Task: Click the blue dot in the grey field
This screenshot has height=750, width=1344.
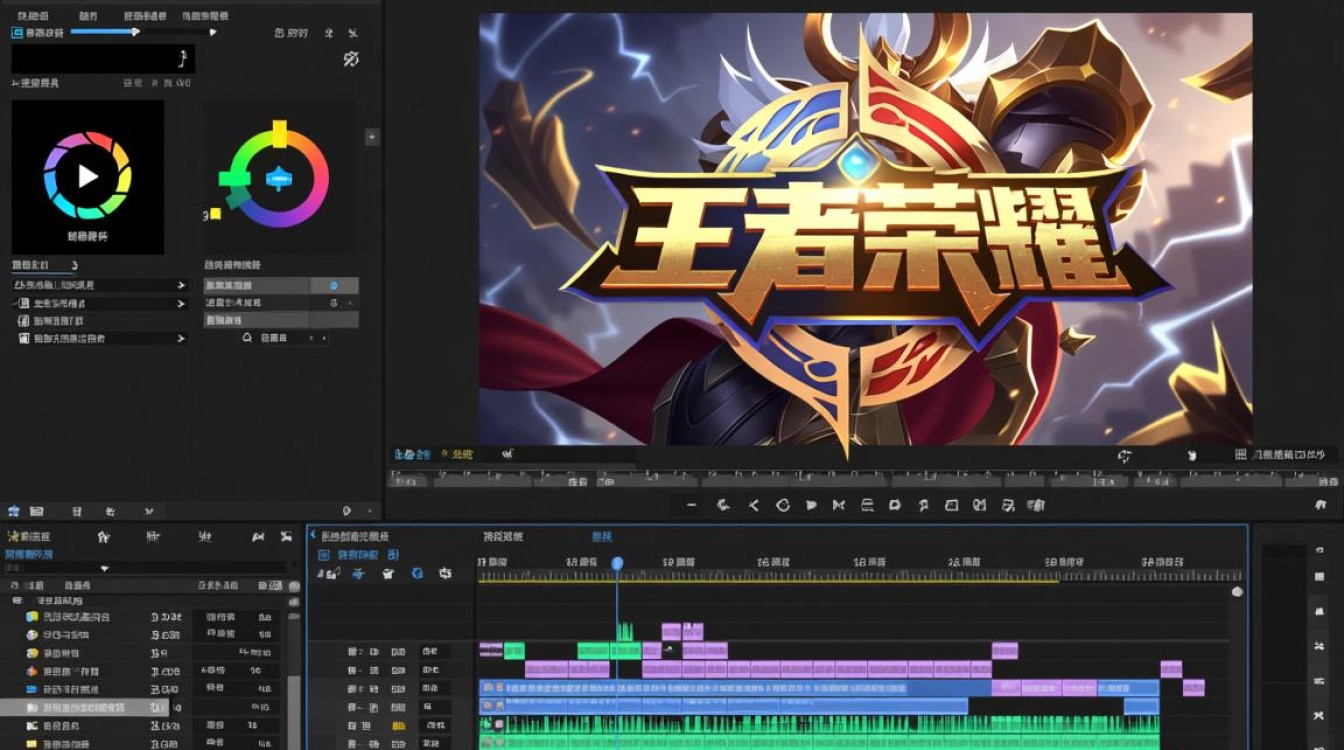Action: (x=334, y=286)
